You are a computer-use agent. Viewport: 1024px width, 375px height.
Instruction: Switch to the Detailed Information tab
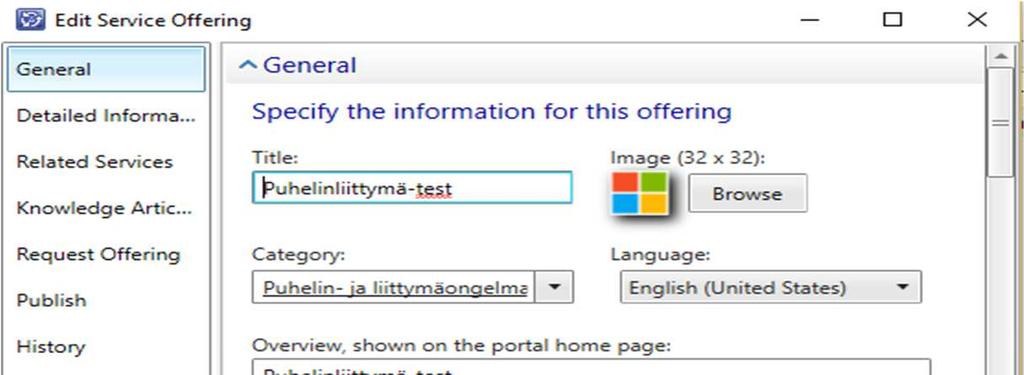point(106,116)
